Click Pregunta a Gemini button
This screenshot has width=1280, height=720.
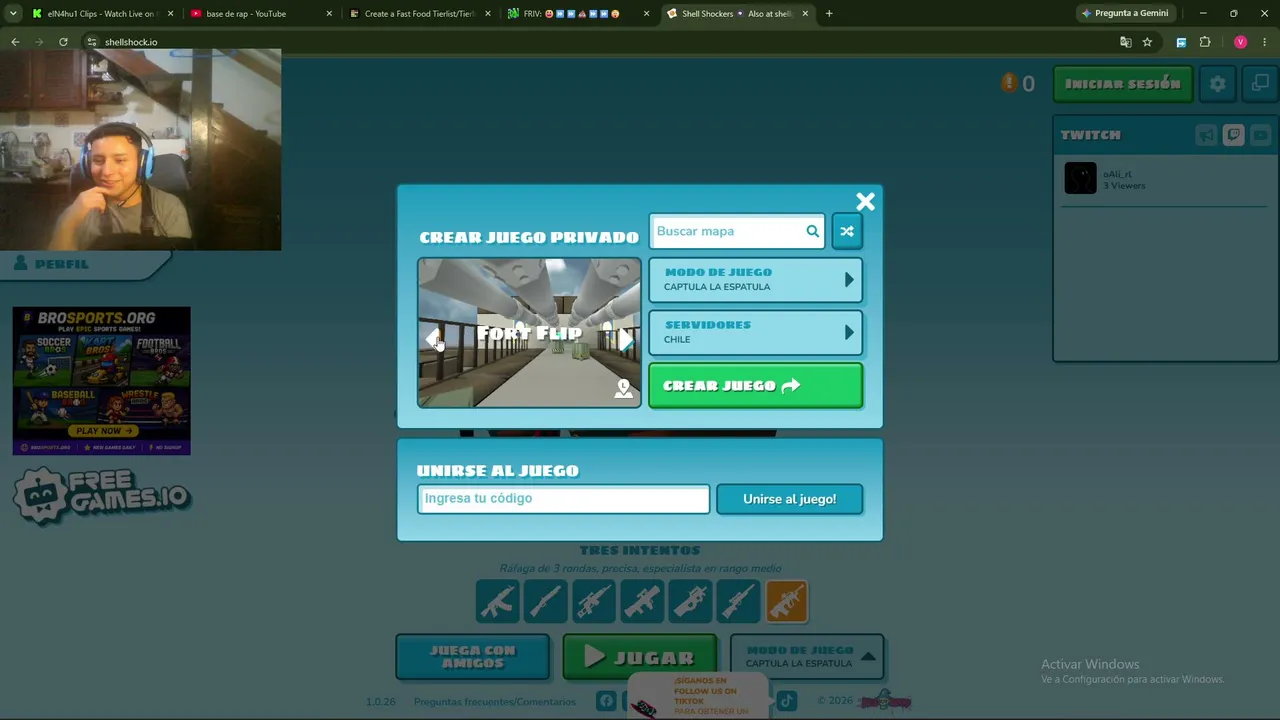(1125, 14)
